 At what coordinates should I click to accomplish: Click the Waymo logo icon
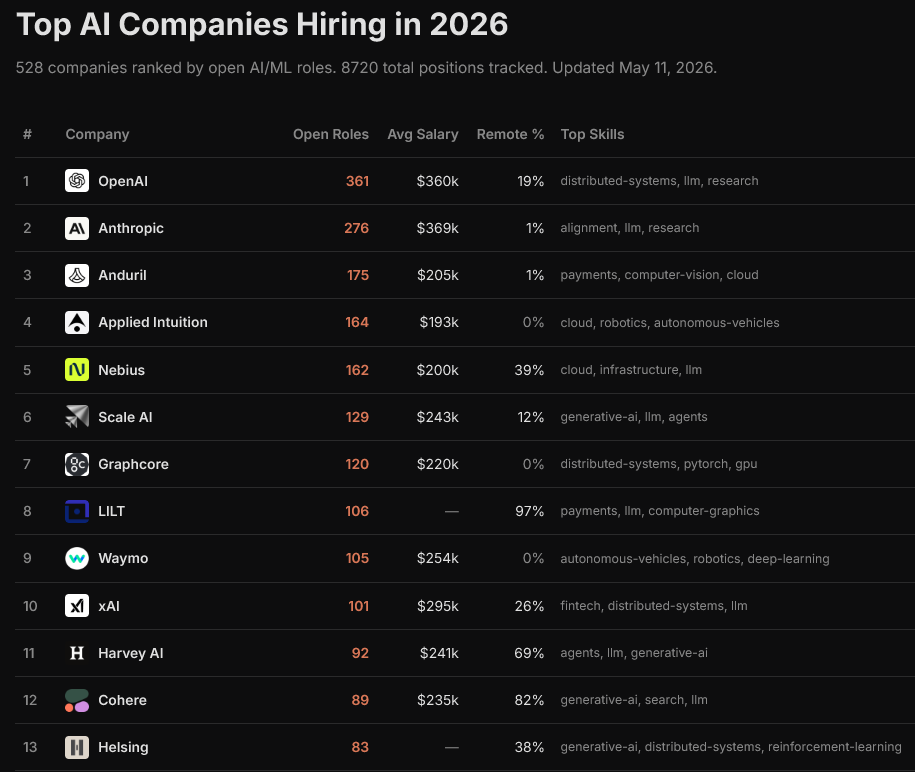click(76, 558)
